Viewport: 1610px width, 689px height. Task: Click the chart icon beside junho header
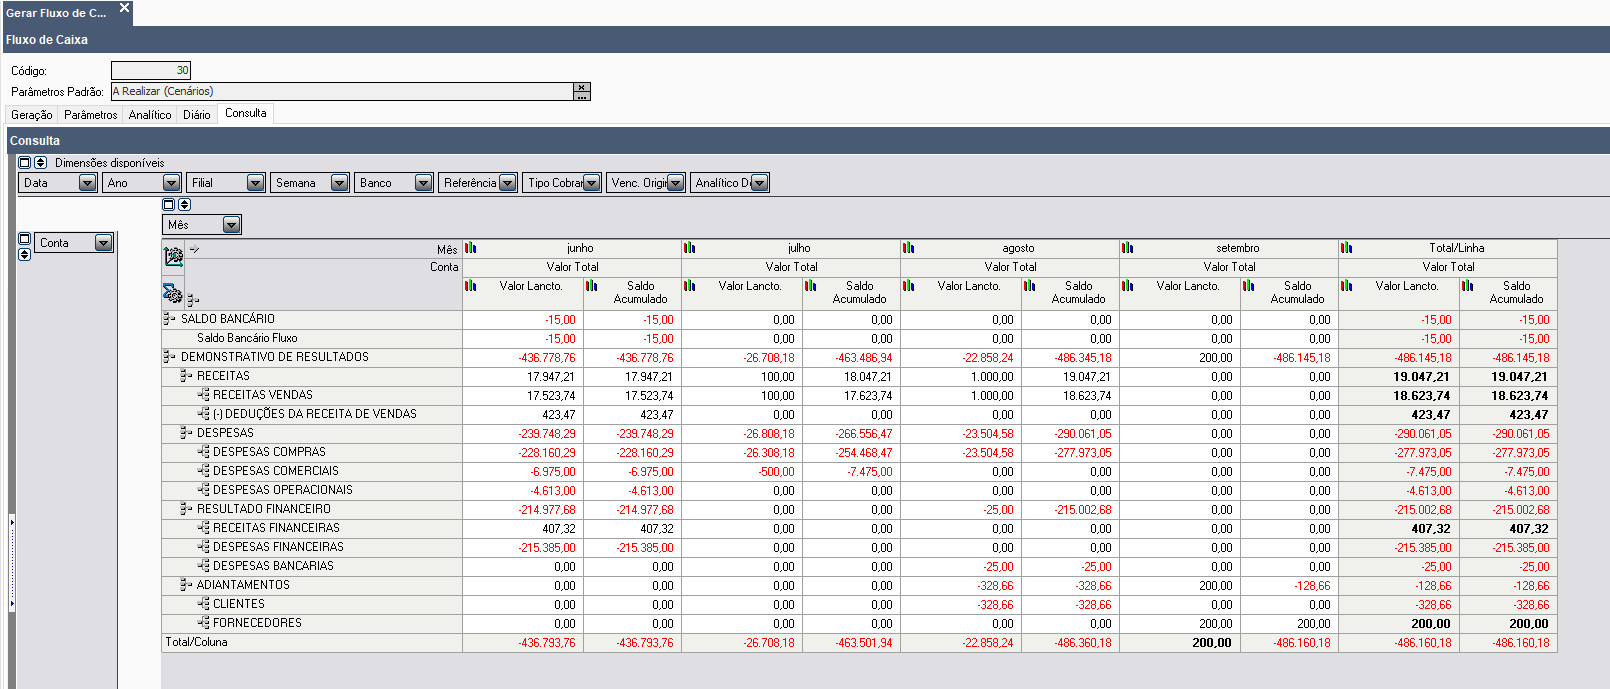[470, 248]
